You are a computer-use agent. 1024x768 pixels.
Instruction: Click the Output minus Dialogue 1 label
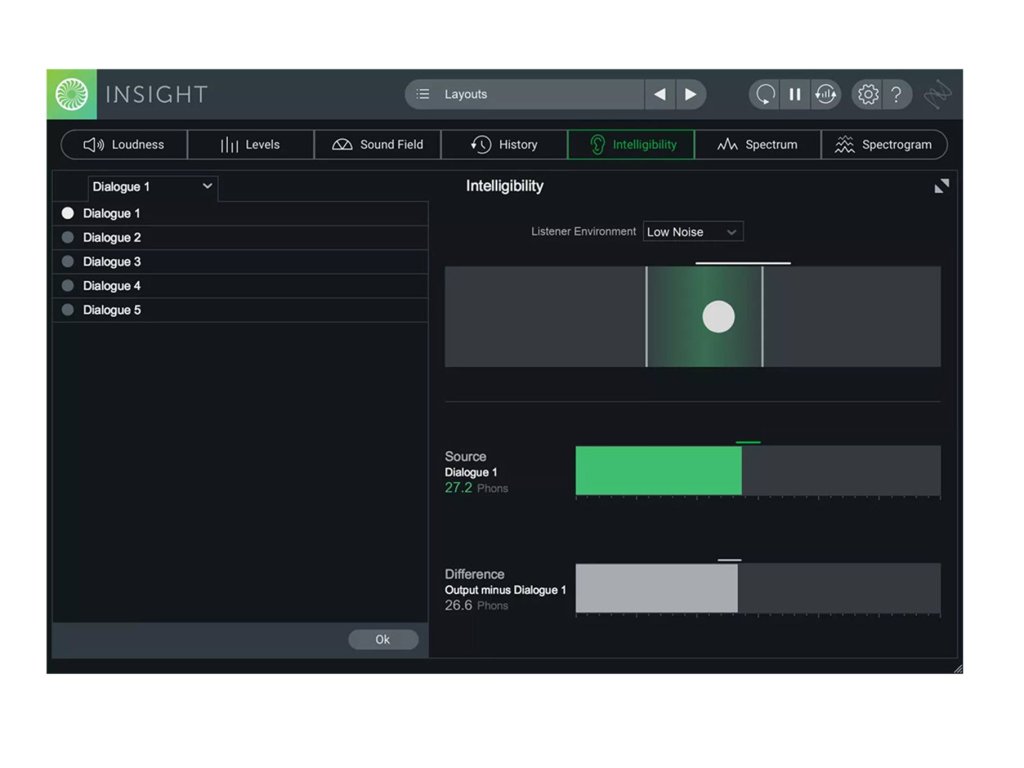pos(505,590)
